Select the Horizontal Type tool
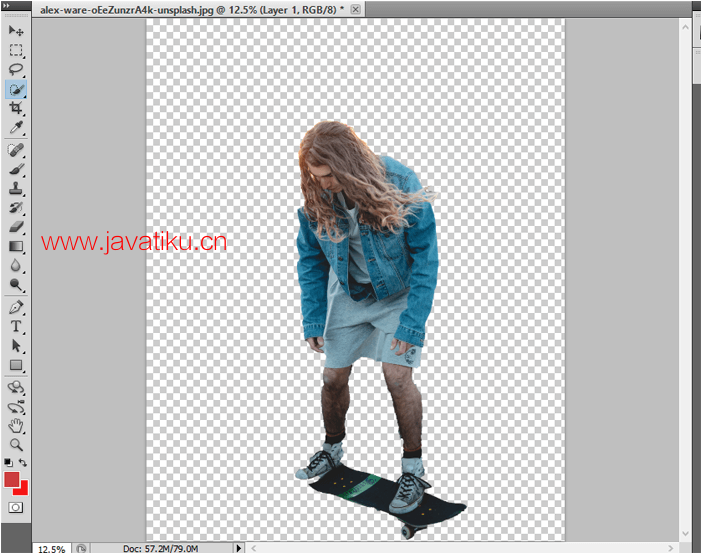Viewport: 702px width, 554px height. tap(16, 326)
